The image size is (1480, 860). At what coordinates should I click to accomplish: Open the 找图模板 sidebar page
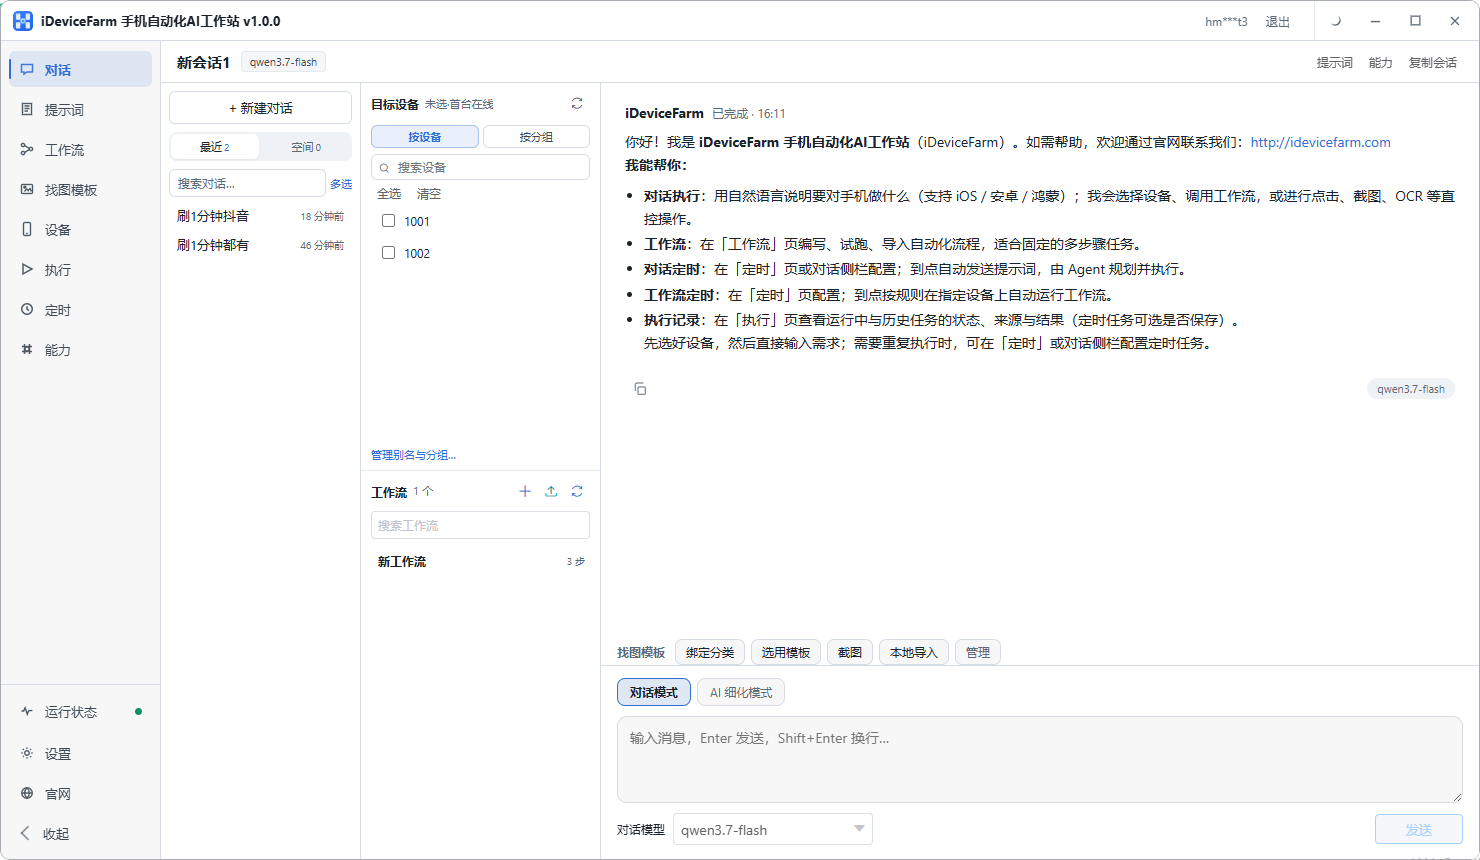coord(80,190)
